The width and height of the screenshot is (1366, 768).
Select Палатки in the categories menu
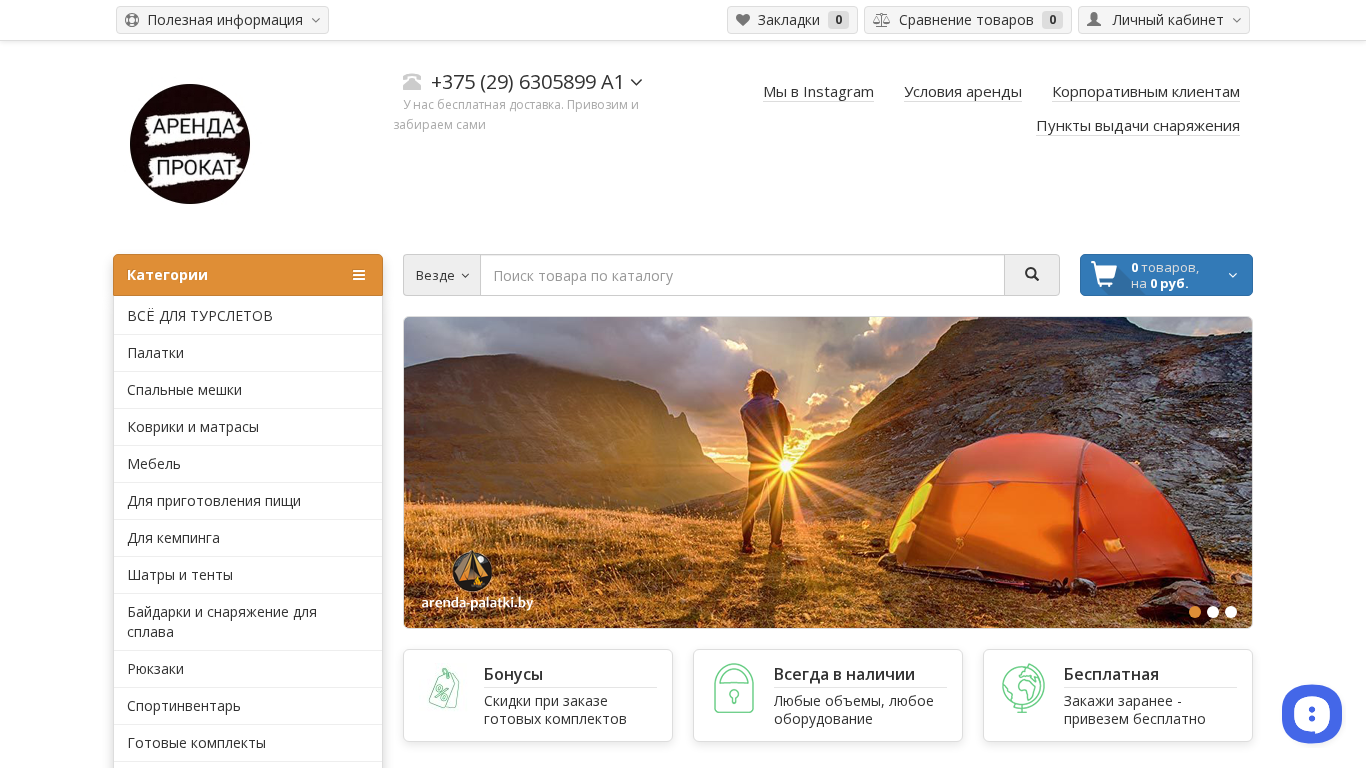(x=155, y=353)
